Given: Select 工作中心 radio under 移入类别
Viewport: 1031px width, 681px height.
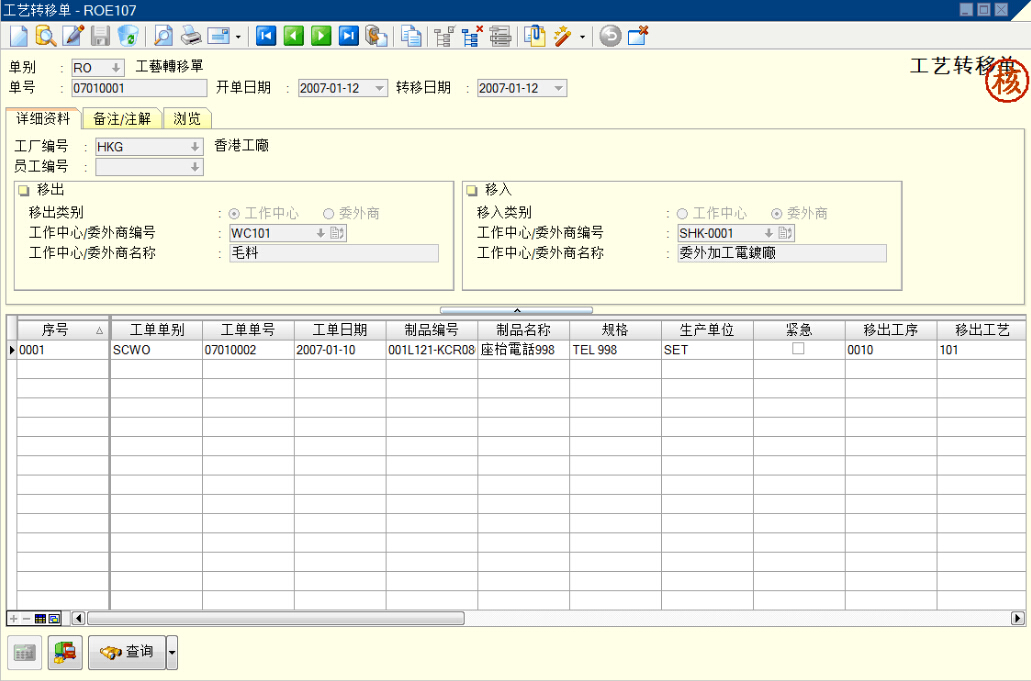Looking at the screenshot, I should click(x=683, y=214).
